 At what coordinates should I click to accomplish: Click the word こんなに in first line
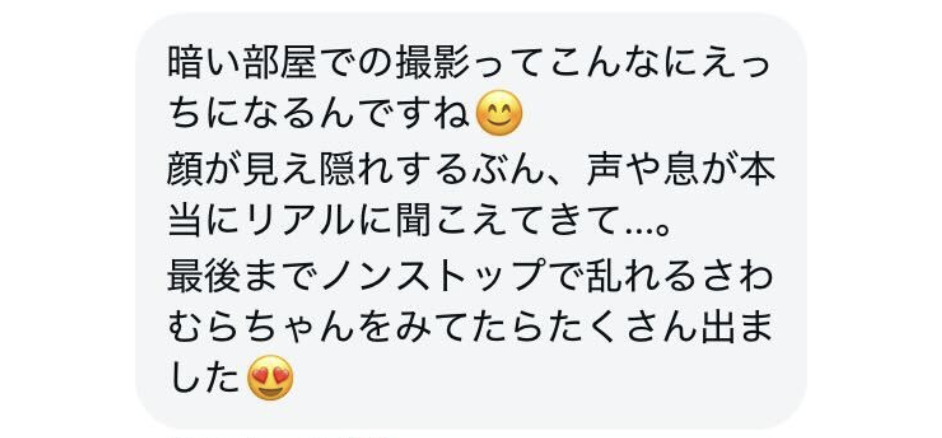[x=621, y=61]
